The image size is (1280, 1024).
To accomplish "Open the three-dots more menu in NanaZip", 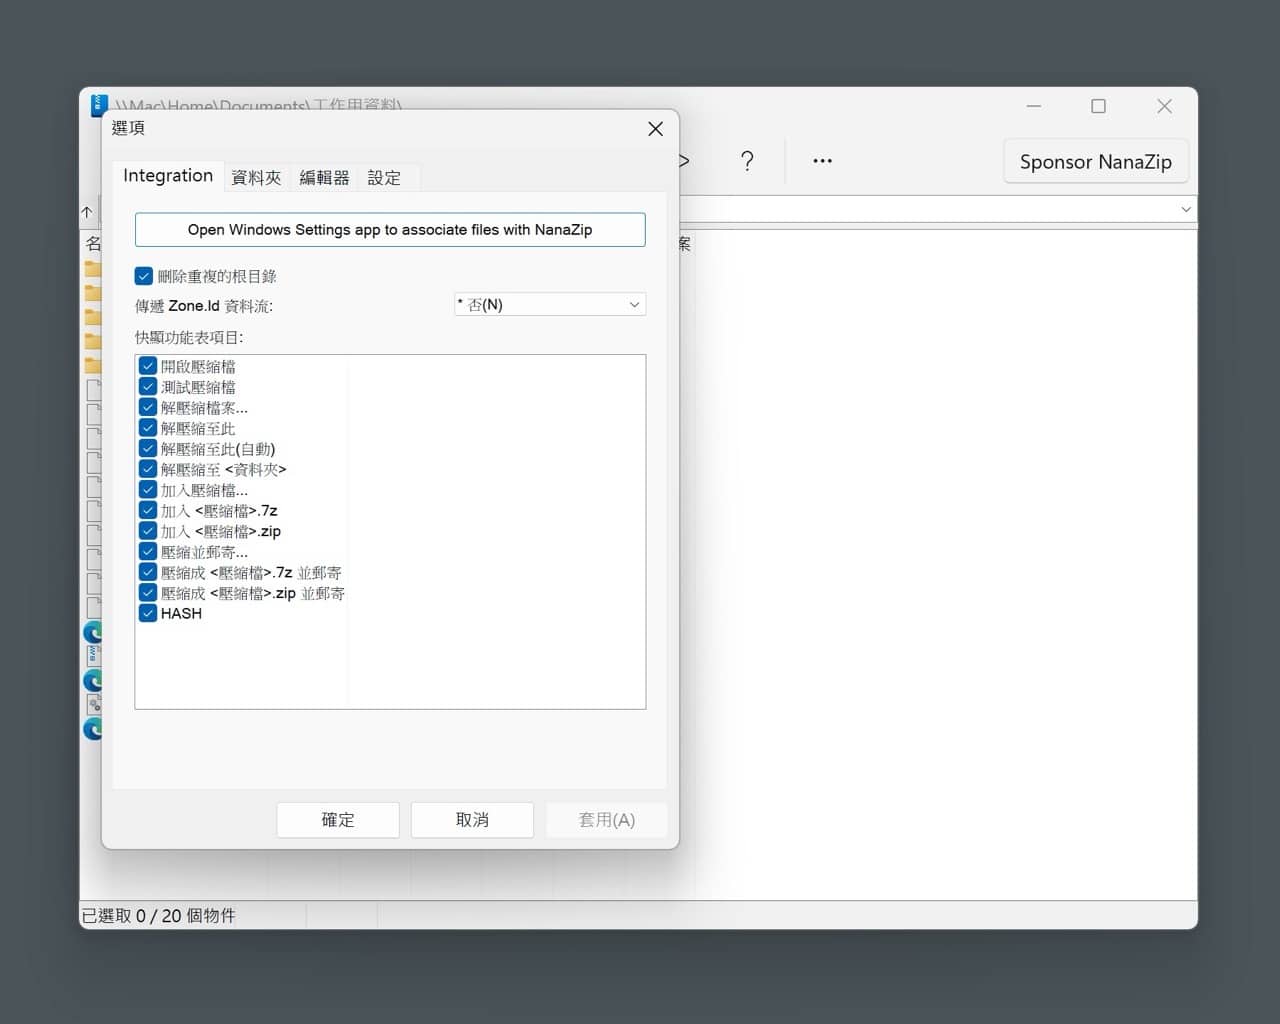I will pos(822,161).
